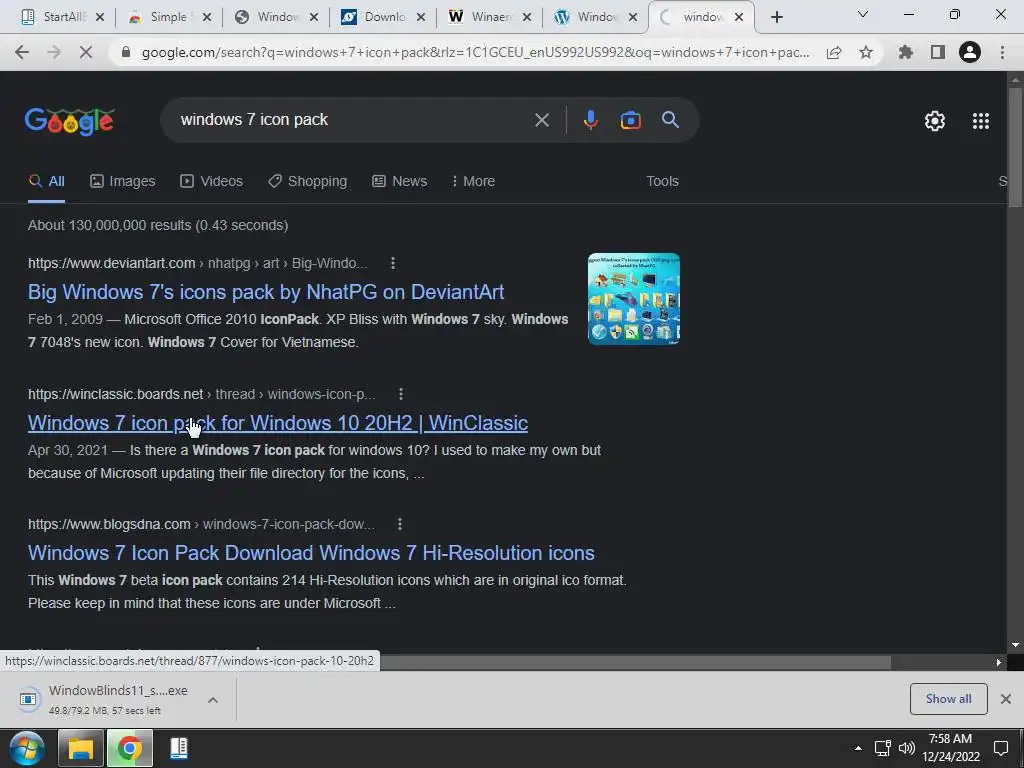Open the notification center icon

coord(1000,748)
